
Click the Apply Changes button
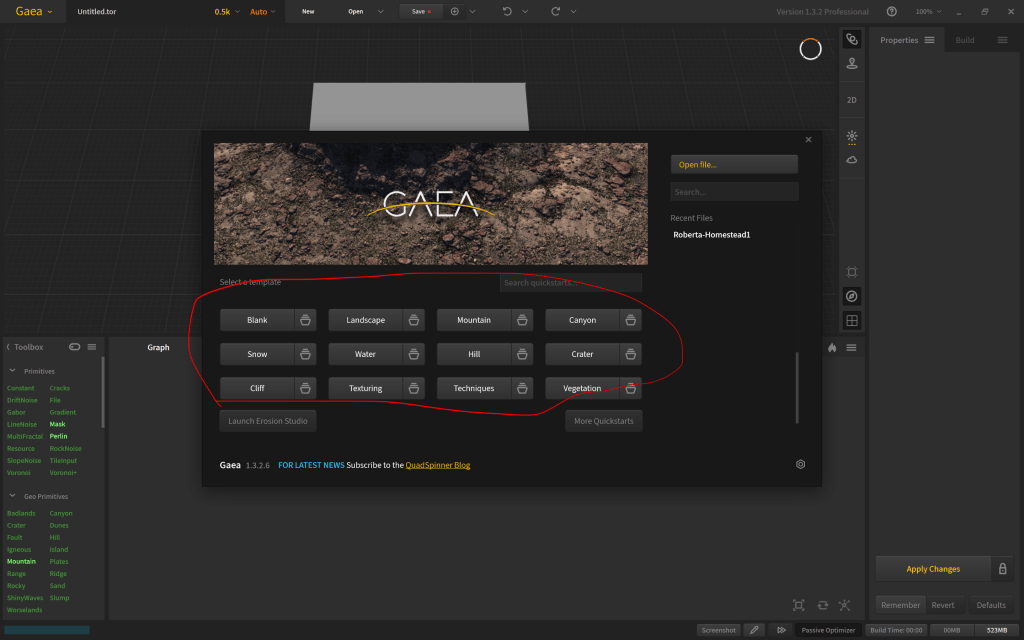coord(933,569)
